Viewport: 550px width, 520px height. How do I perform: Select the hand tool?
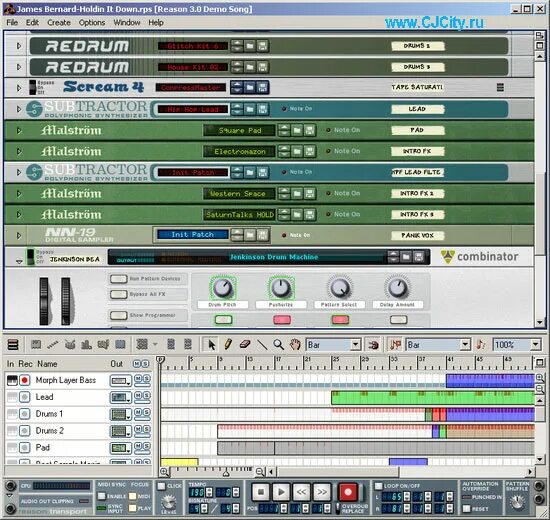pos(295,345)
